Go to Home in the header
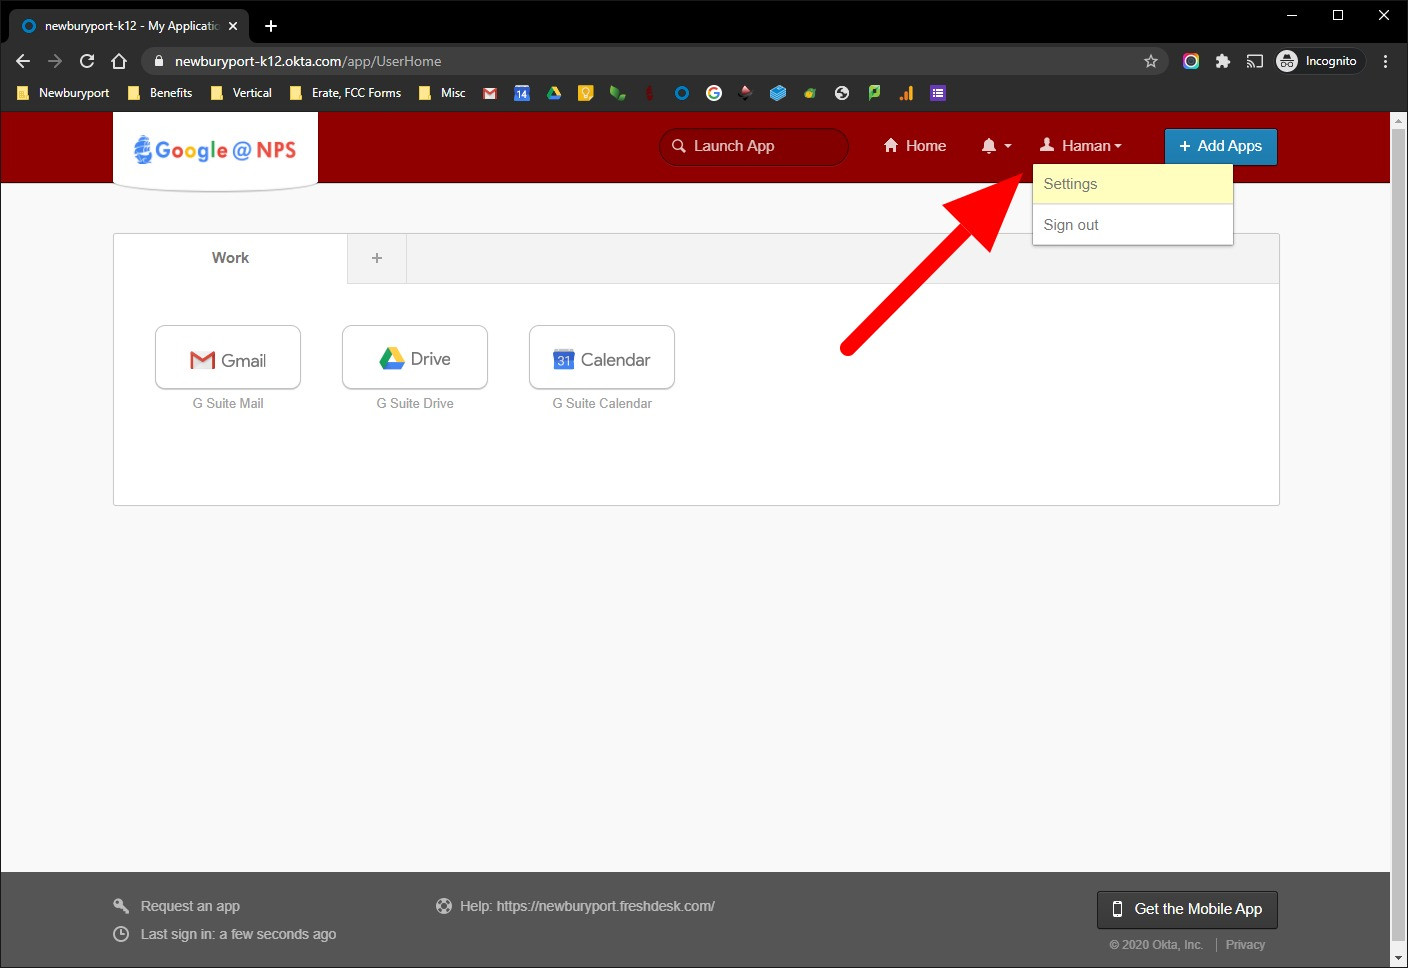 [x=915, y=146]
